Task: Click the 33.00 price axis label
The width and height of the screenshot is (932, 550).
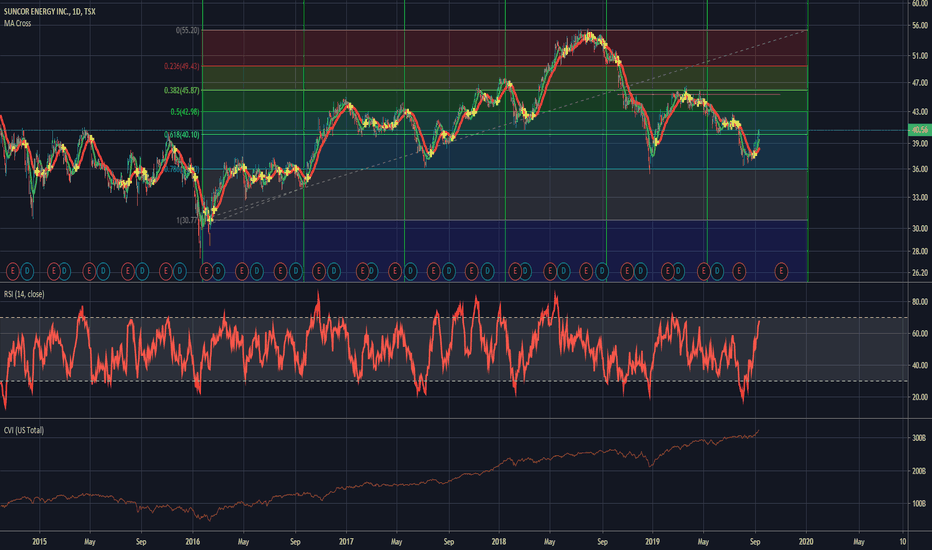Action: (920, 197)
